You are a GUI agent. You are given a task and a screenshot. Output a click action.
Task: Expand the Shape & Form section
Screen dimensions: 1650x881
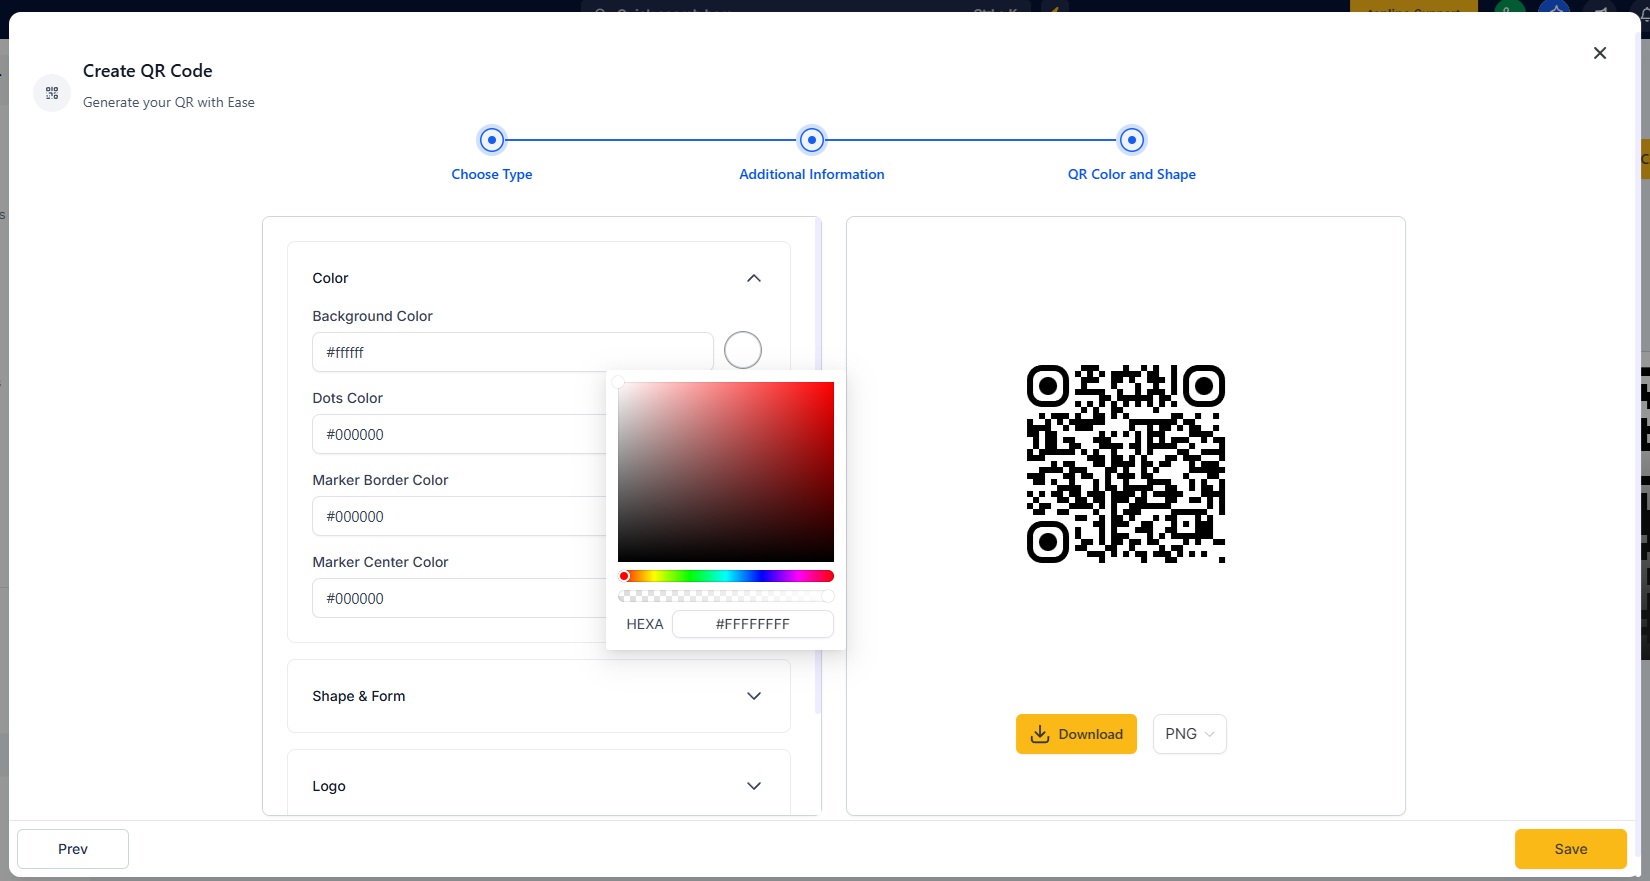754,696
